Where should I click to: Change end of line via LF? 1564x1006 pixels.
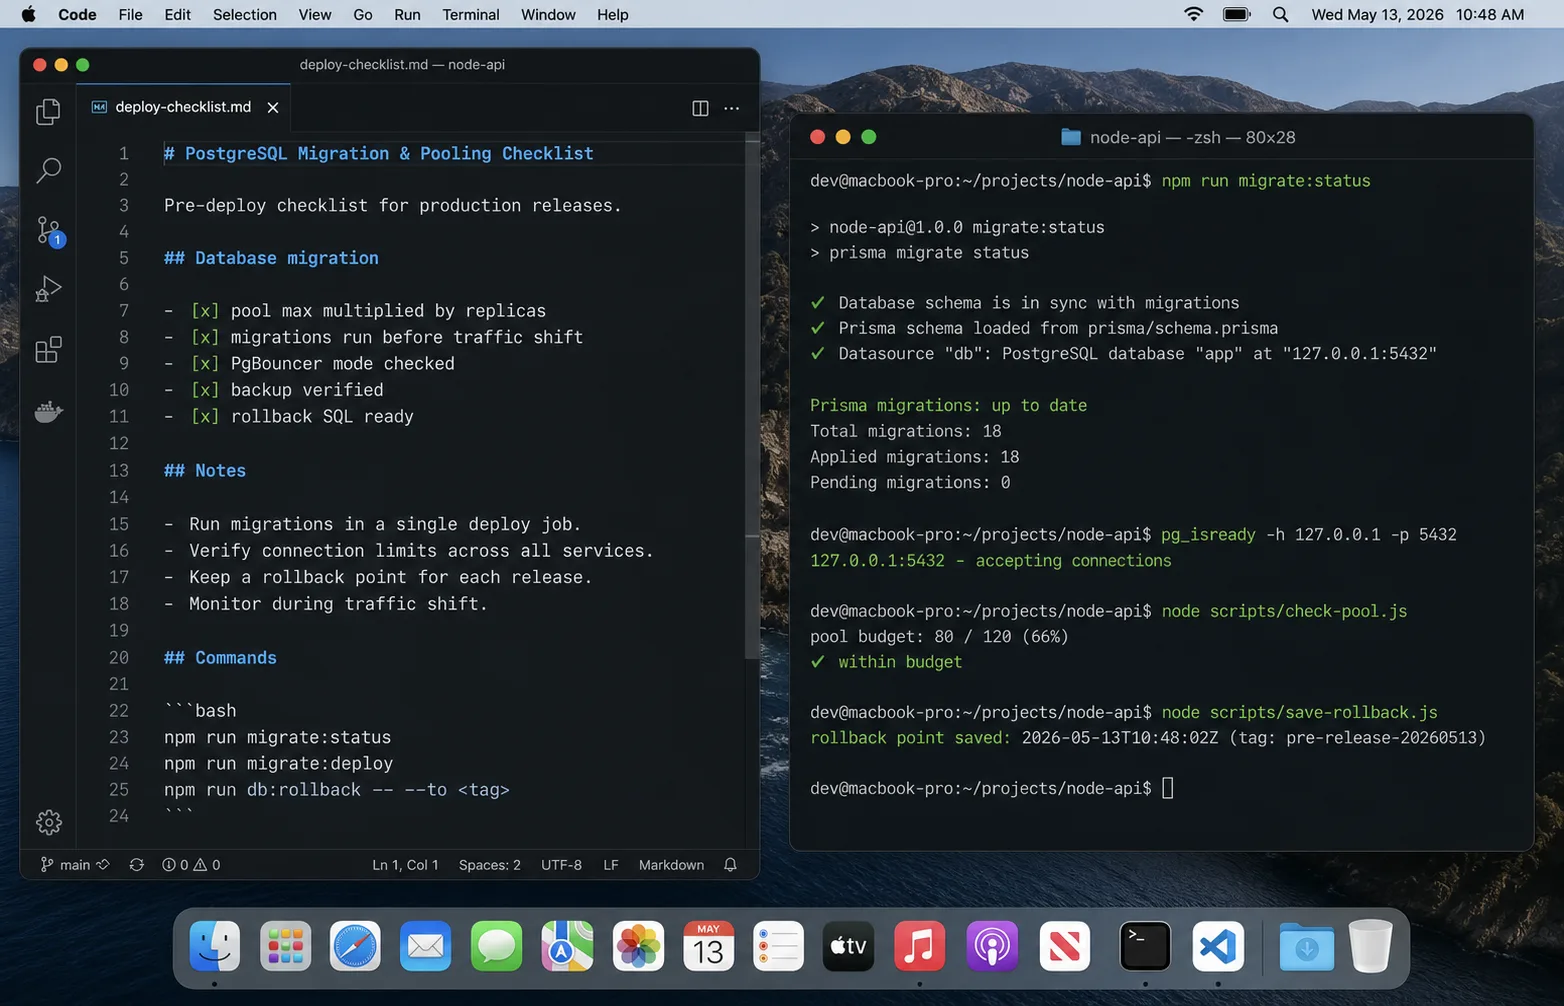[x=611, y=865]
